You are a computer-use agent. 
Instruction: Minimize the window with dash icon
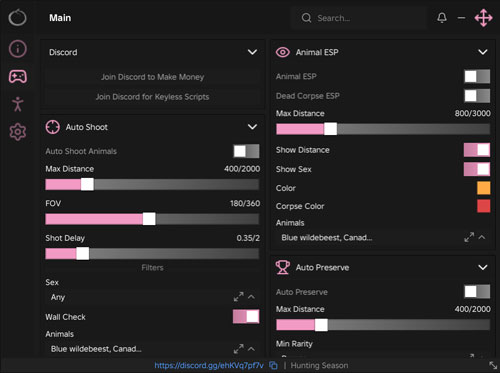pos(461,18)
